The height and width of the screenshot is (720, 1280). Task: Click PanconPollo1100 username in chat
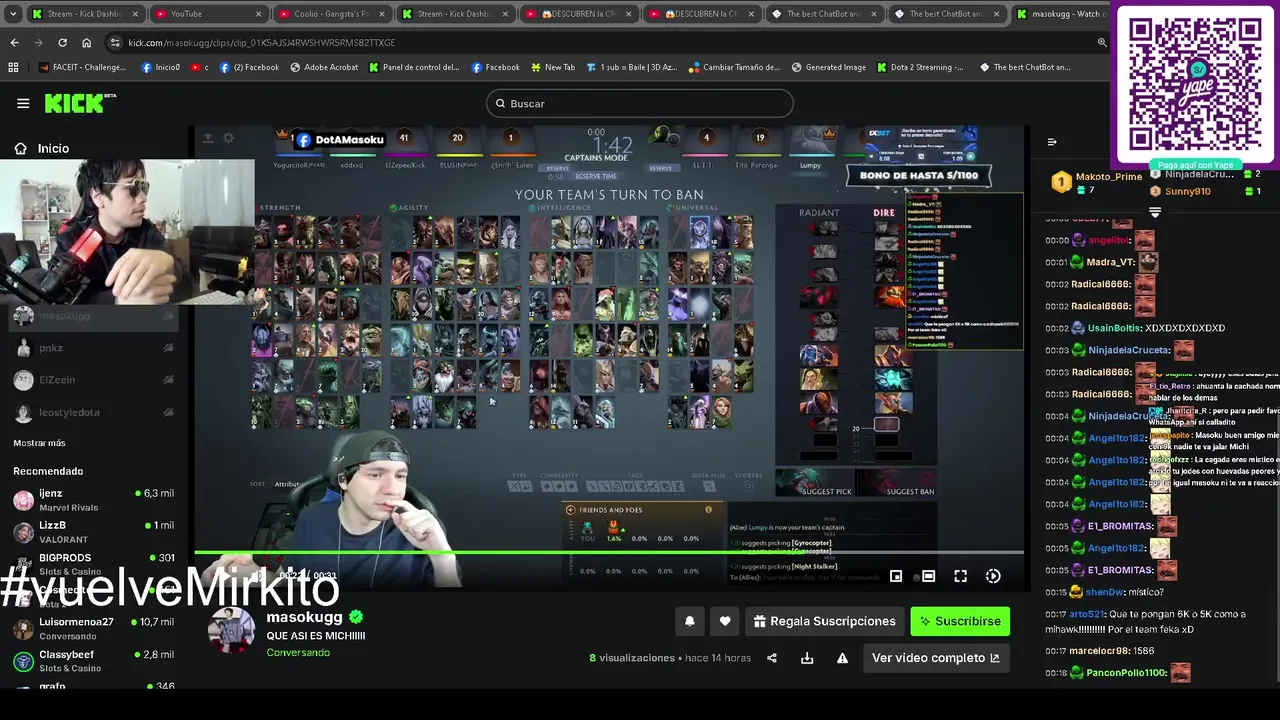pos(1126,673)
